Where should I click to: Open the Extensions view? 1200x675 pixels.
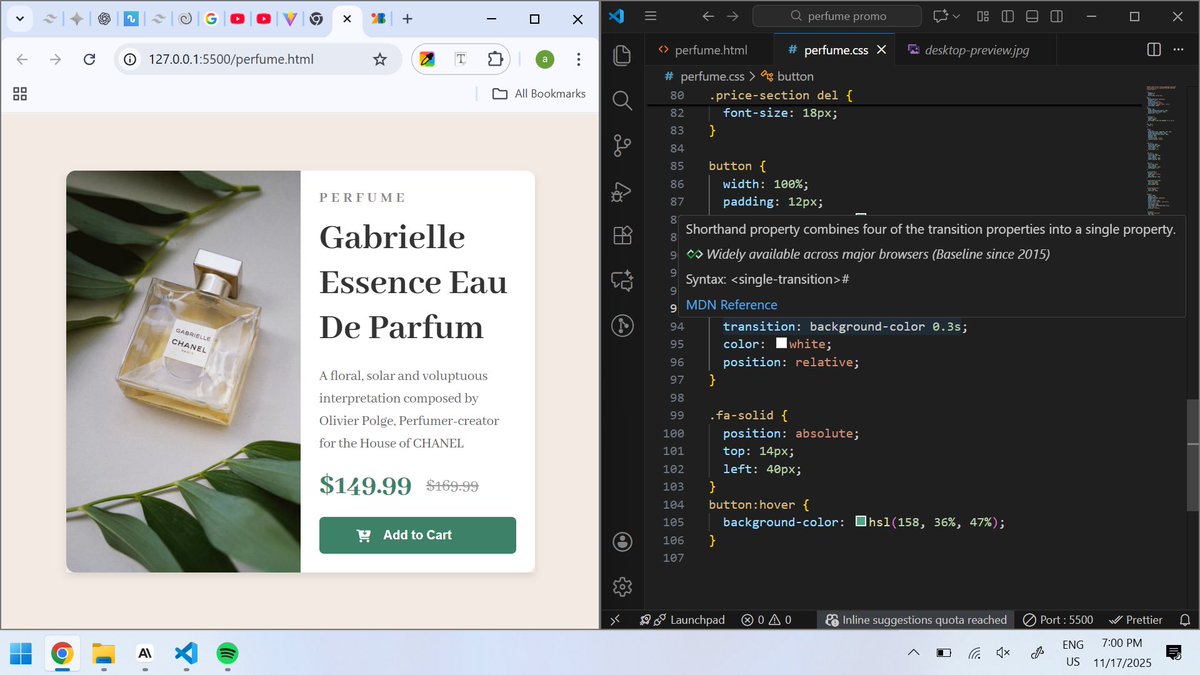click(622, 236)
